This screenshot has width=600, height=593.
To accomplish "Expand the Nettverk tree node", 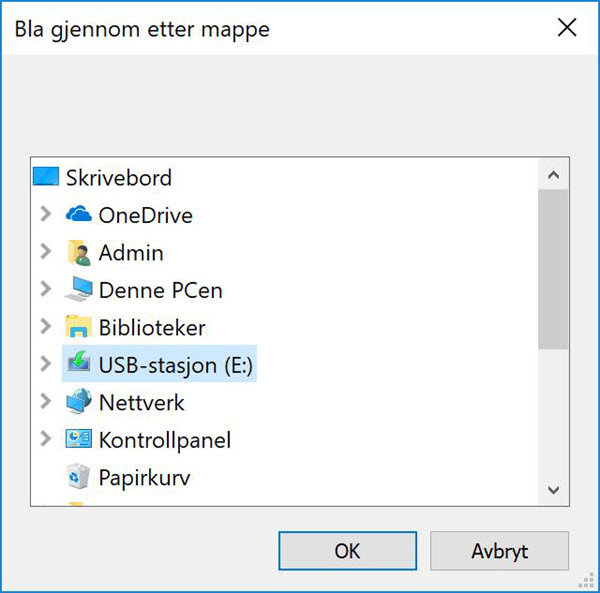I will click(x=45, y=402).
